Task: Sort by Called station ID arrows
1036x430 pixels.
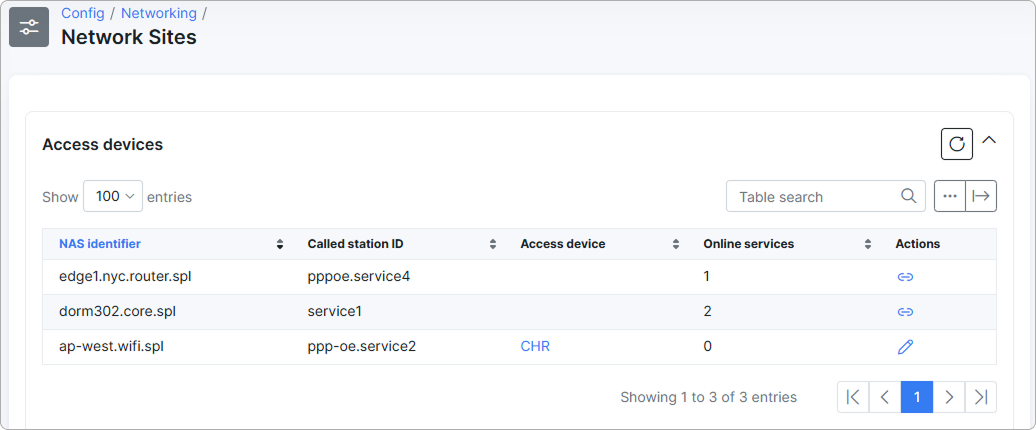Action: click(x=493, y=244)
